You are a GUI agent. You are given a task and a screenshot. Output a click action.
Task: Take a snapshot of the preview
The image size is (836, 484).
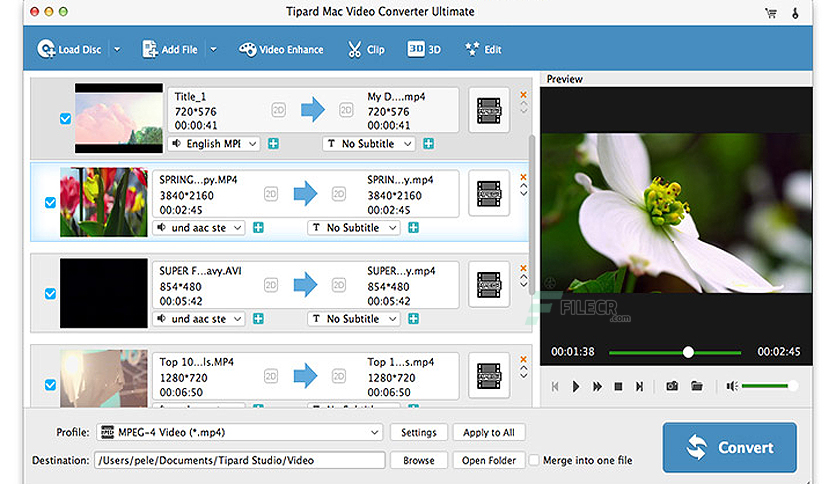point(672,386)
